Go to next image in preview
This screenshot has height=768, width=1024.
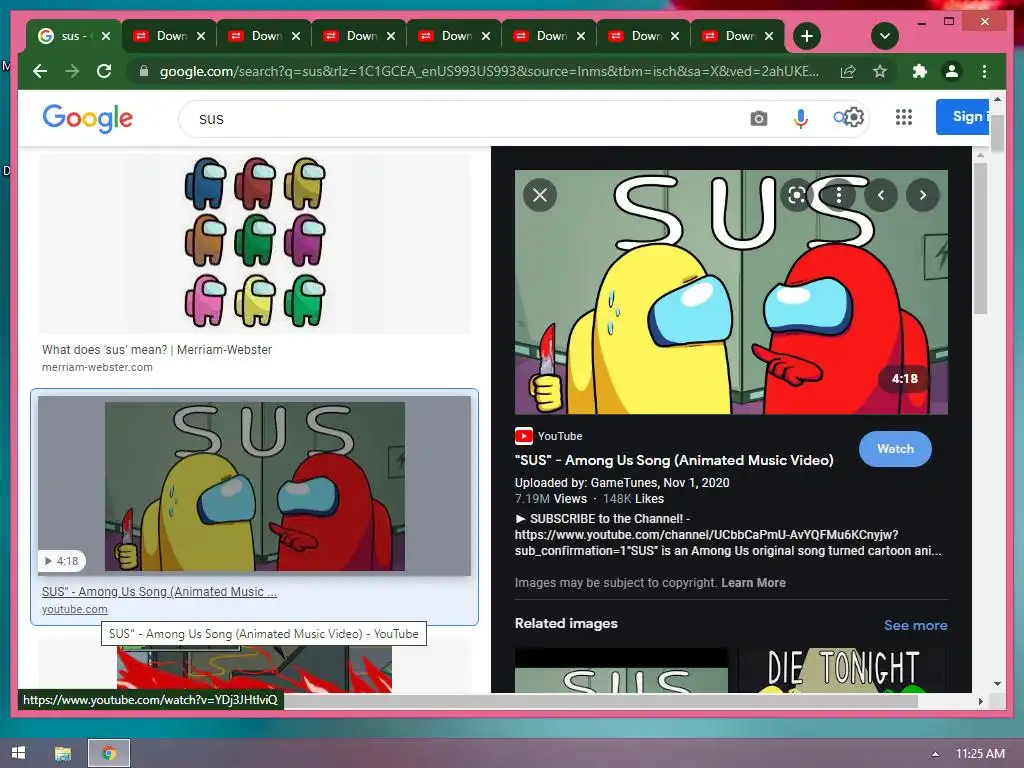pyautogui.click(x=923, y=195)
